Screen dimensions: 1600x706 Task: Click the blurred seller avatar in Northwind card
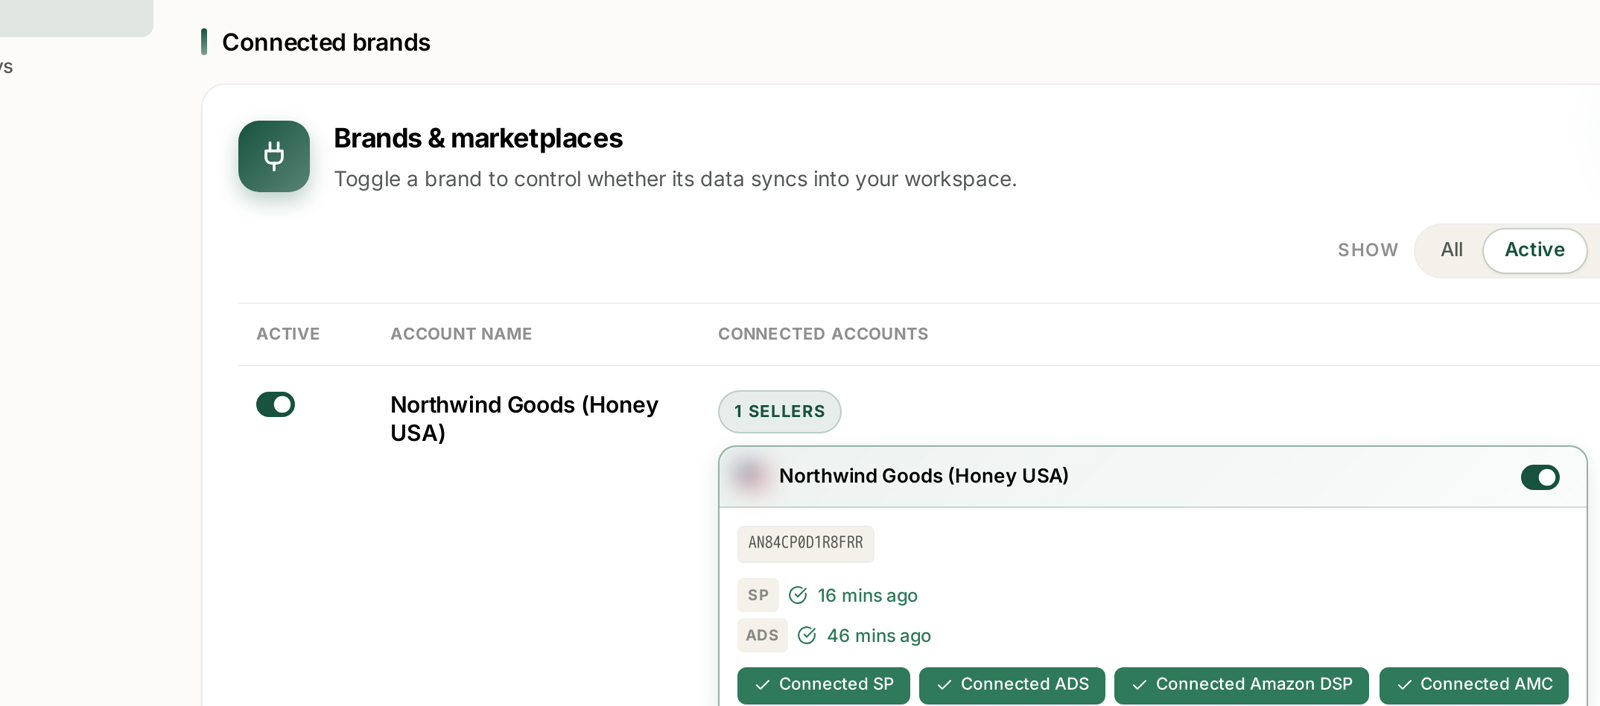[x=750, y=476]
